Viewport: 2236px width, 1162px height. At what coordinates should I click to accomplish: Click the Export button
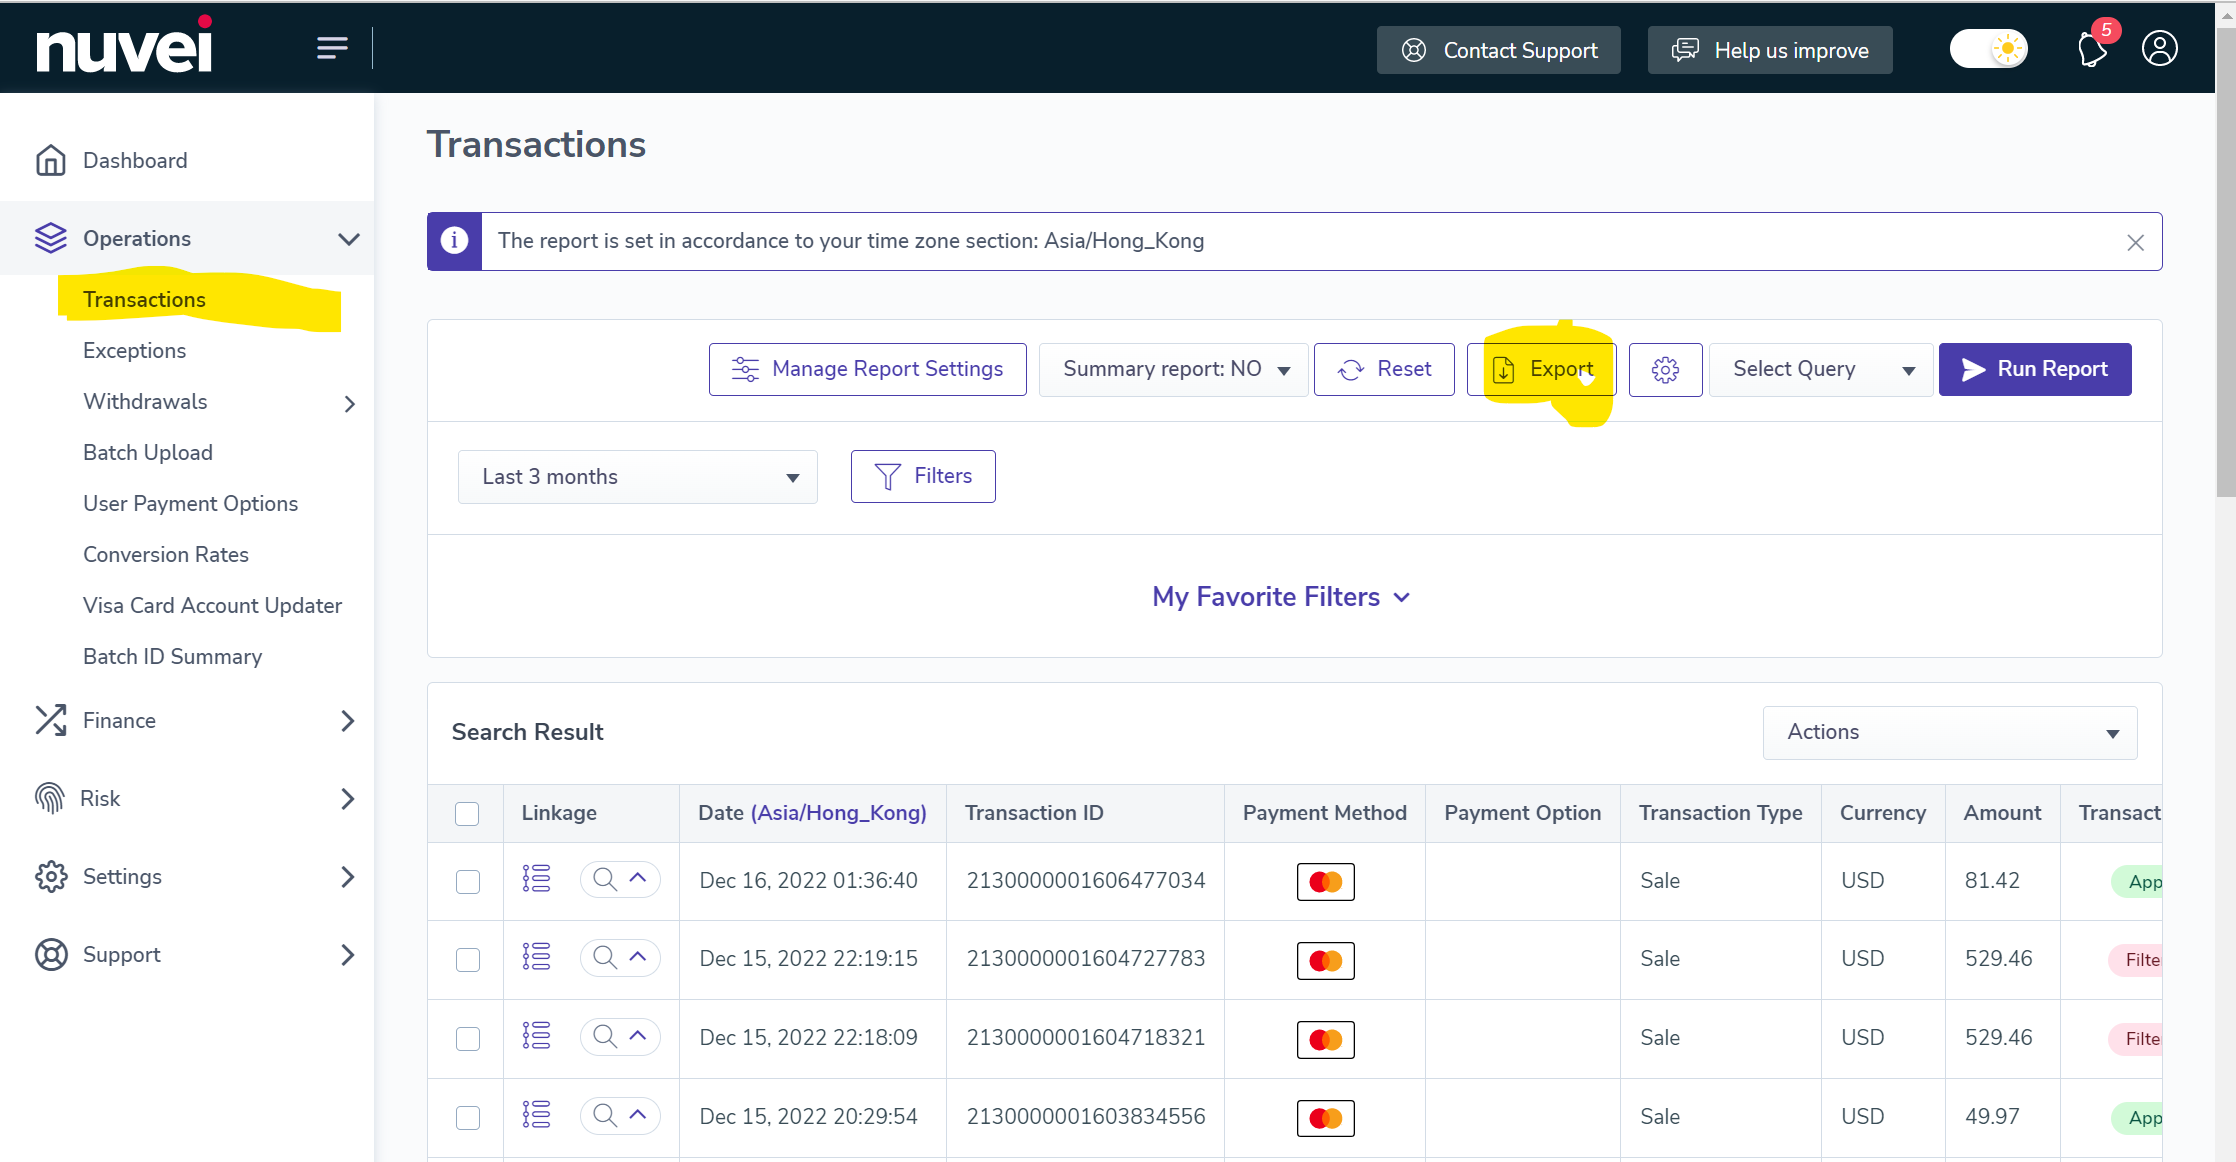point(1544,368)
